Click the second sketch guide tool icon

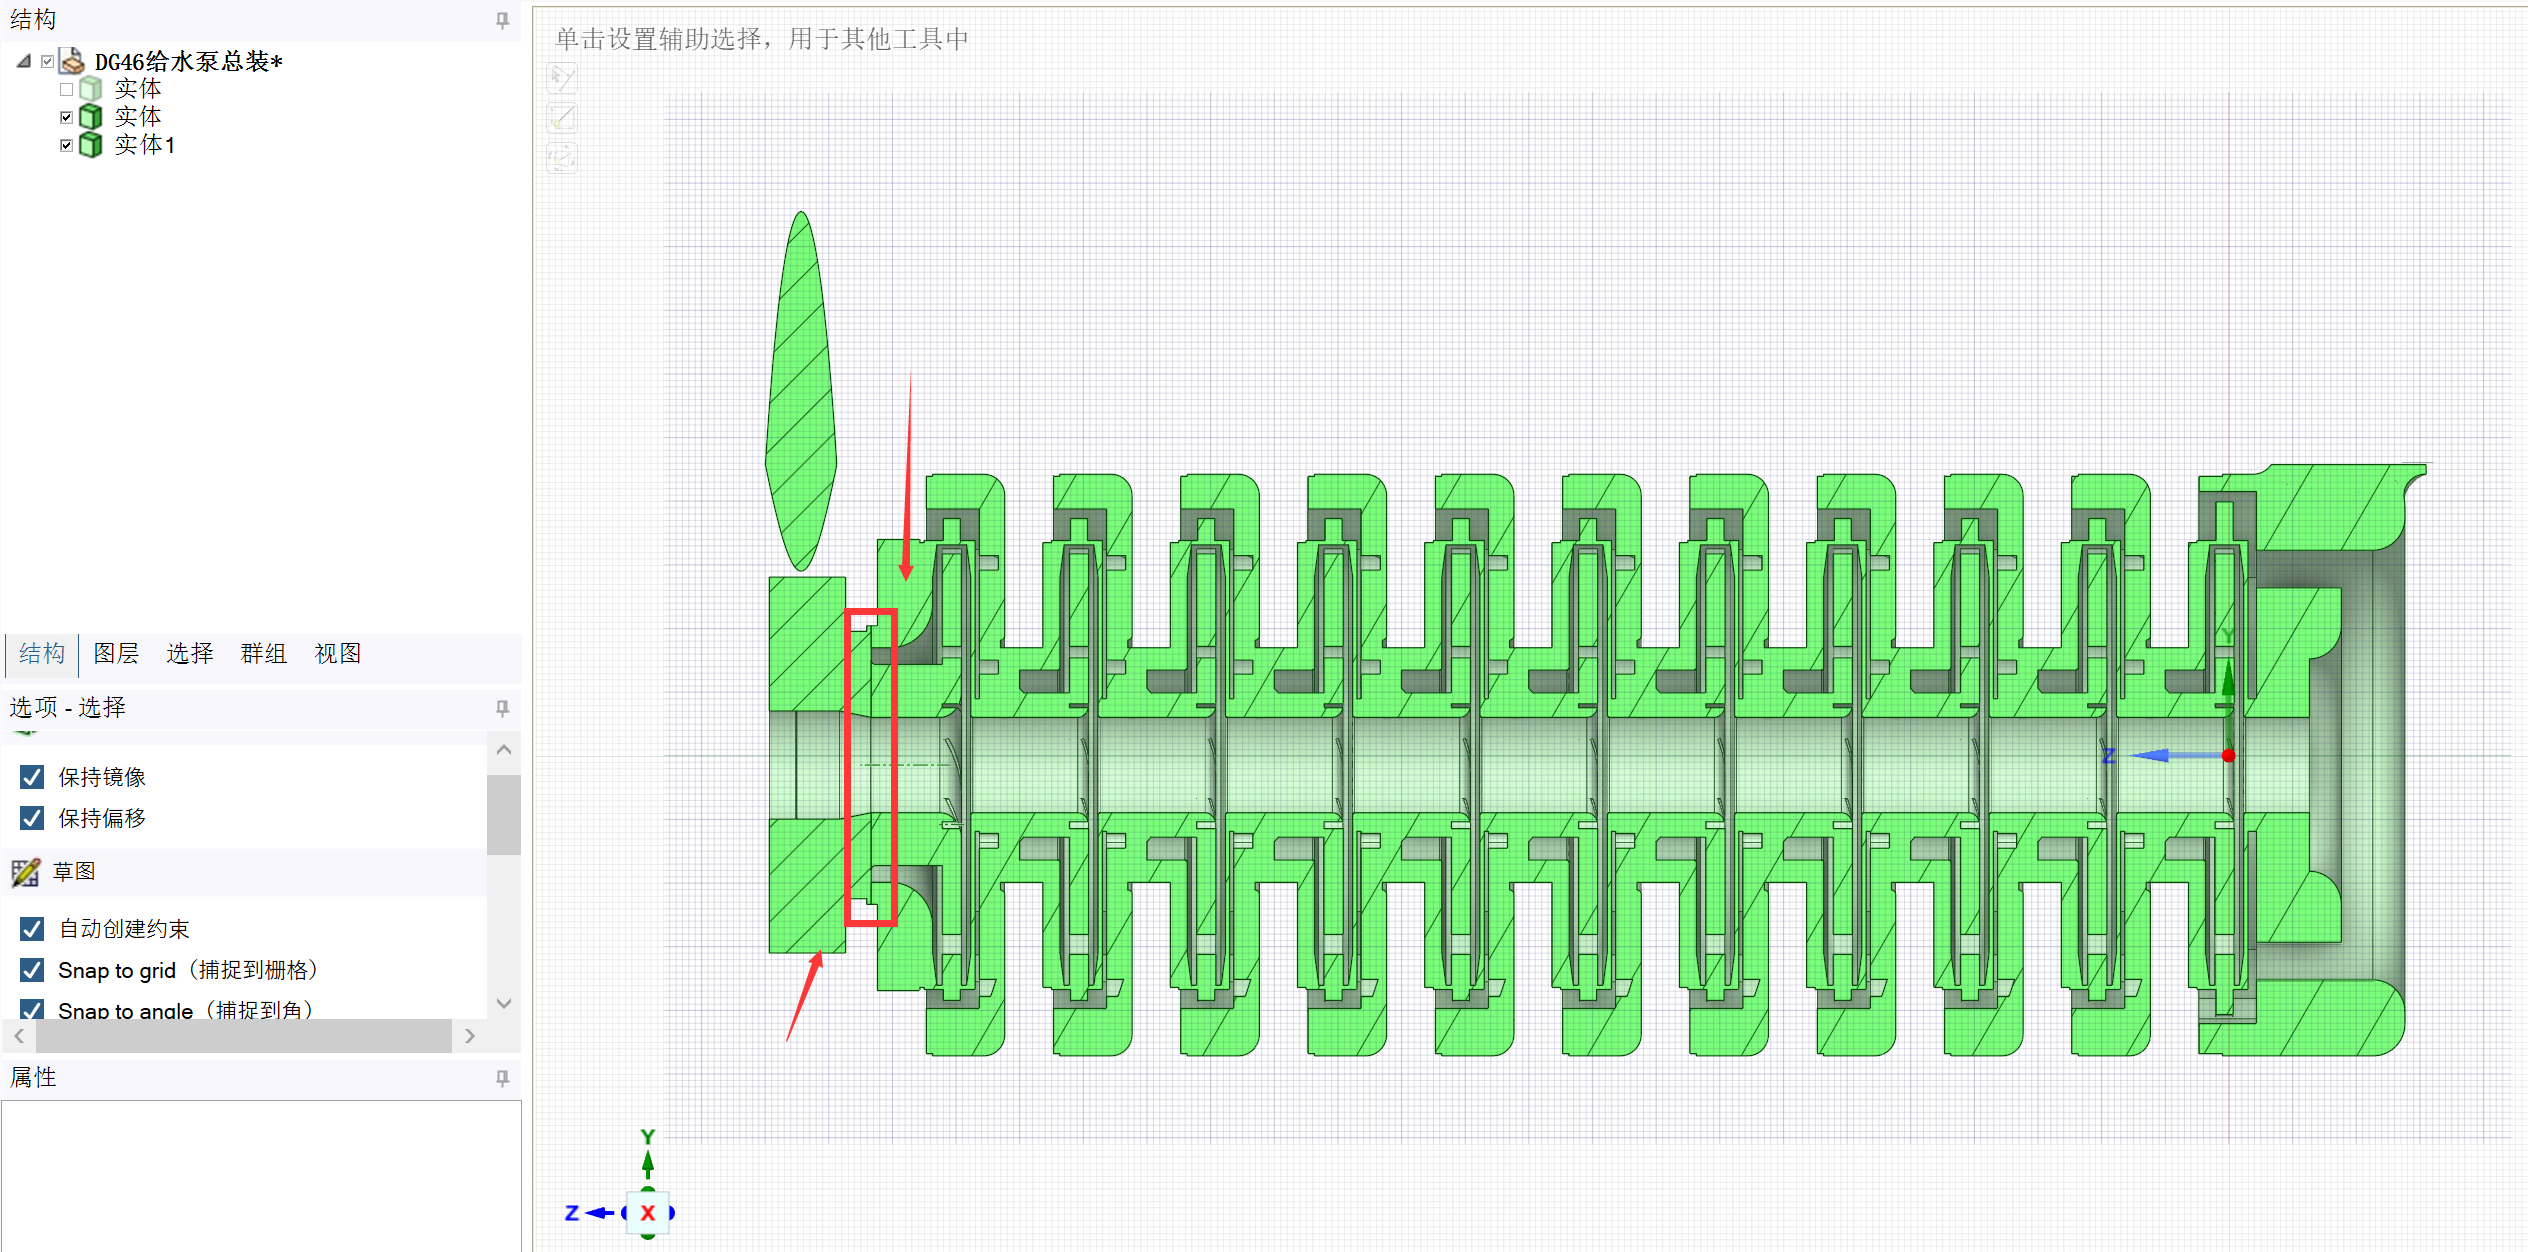[x=563, y=118]
